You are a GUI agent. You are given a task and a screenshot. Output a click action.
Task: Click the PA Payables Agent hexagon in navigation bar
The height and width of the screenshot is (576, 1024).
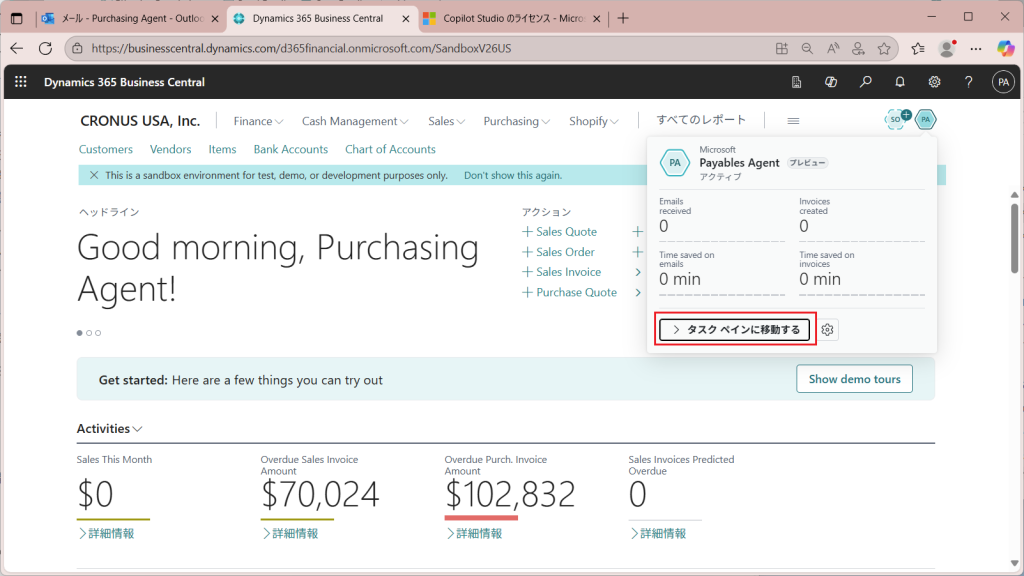click(x=925, y=119)
